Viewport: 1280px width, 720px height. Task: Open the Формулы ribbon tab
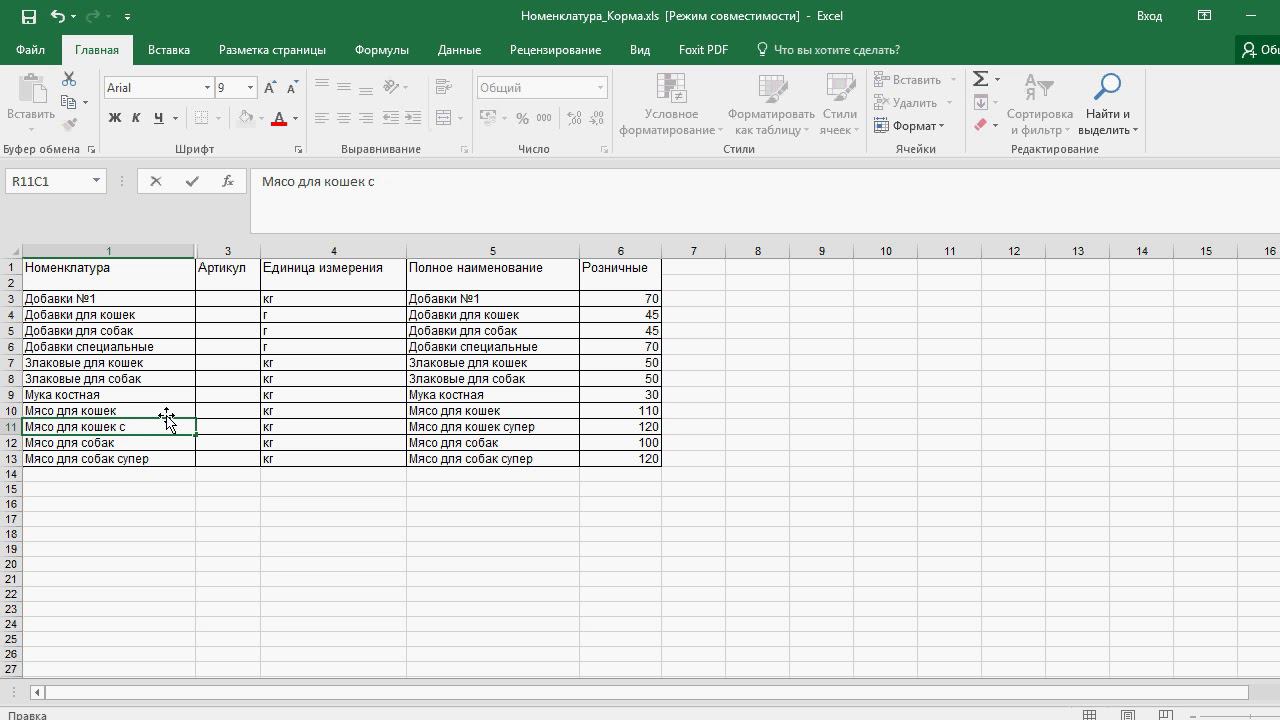pyautogui.click(x=381, y=50)
